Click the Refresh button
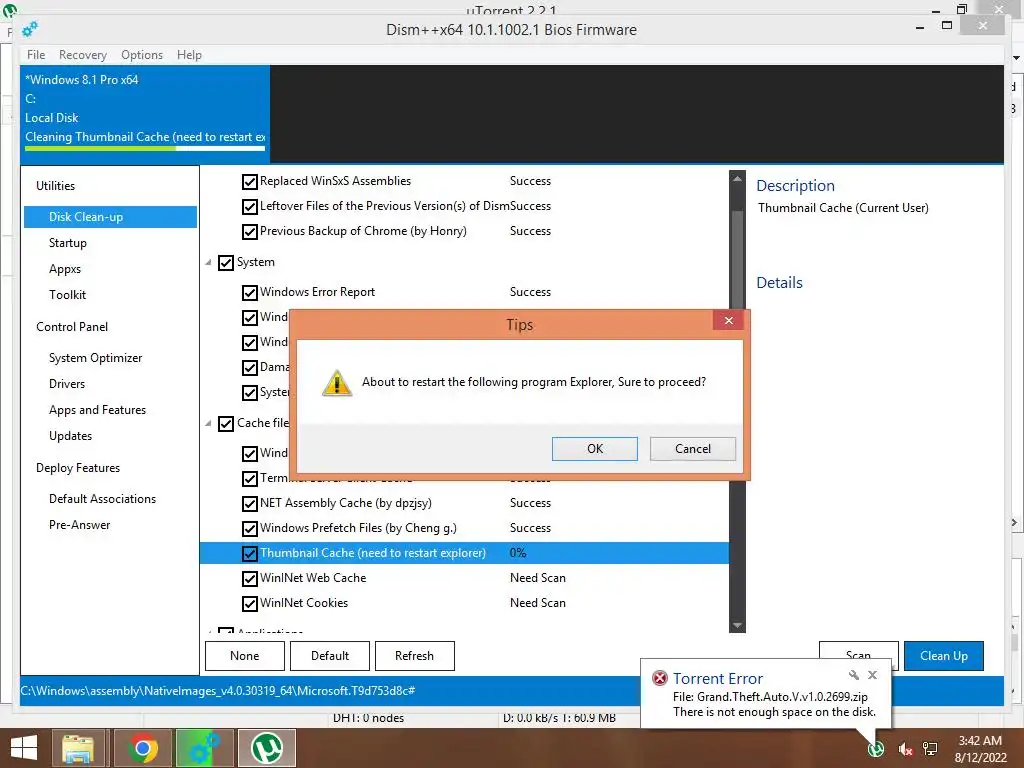 (x=415, y=656)
